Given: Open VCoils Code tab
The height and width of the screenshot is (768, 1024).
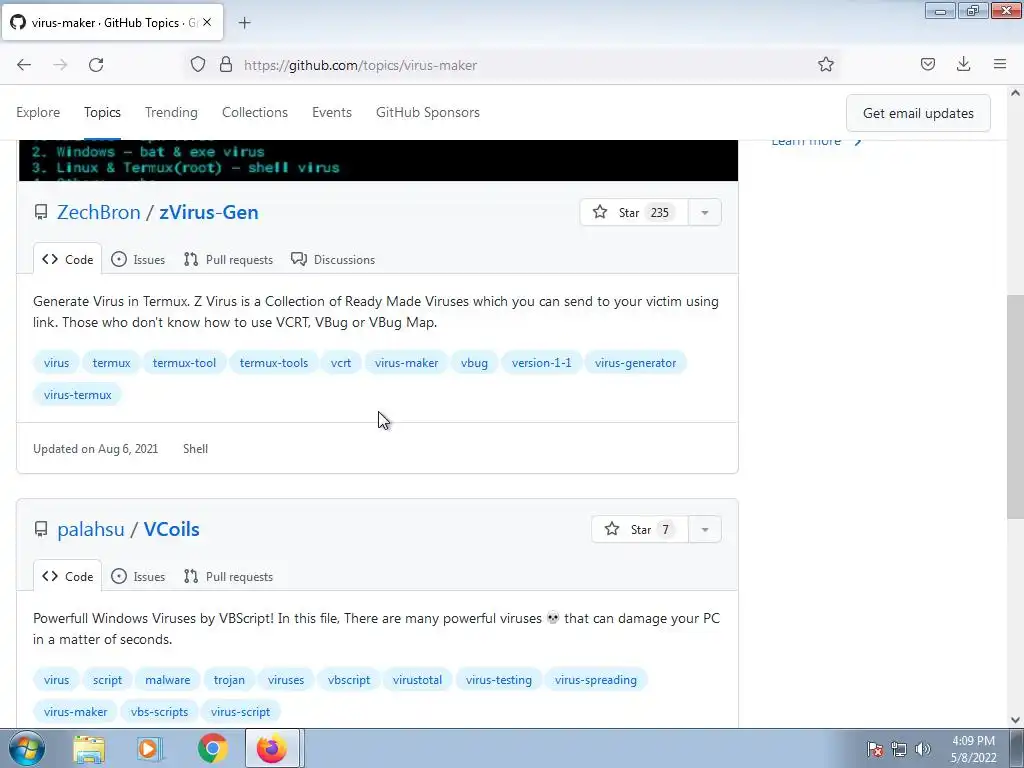Looking at the screenshot, I should [68, 577].
